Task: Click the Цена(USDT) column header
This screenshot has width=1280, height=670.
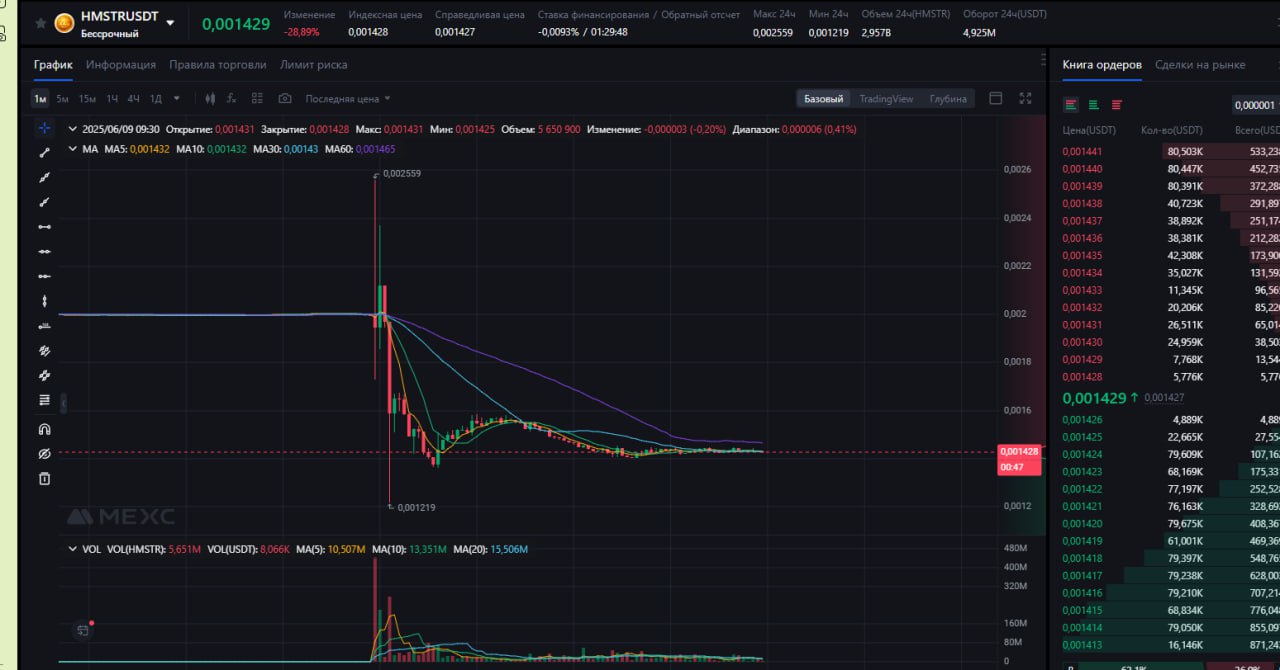Action: [x=1089, y=130]
